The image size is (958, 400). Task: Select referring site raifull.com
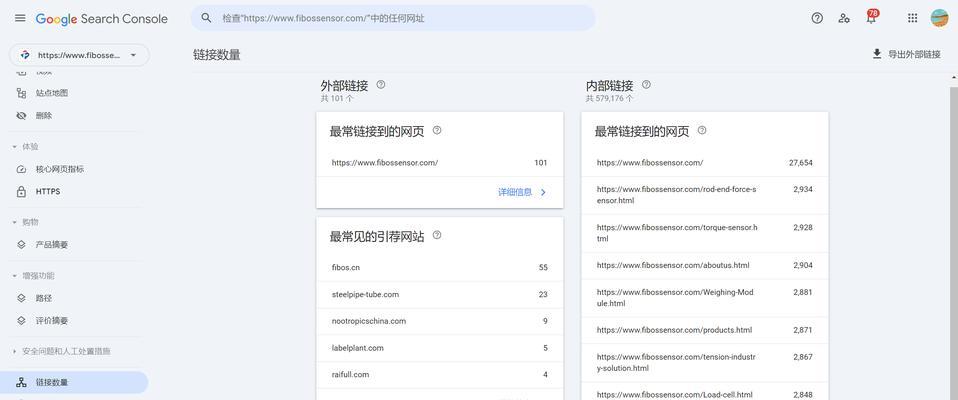click(x=440, y=375)
